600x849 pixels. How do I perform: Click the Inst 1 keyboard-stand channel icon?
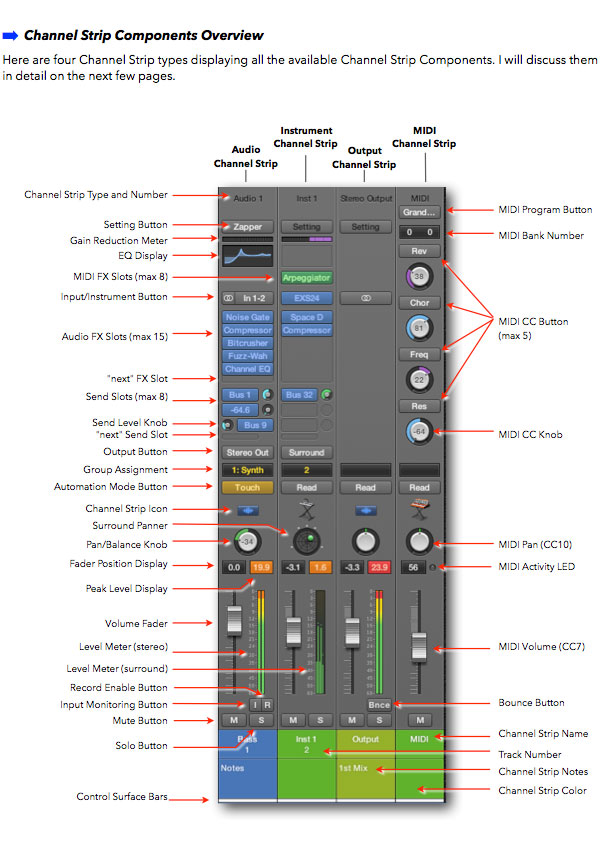point(306,510)
